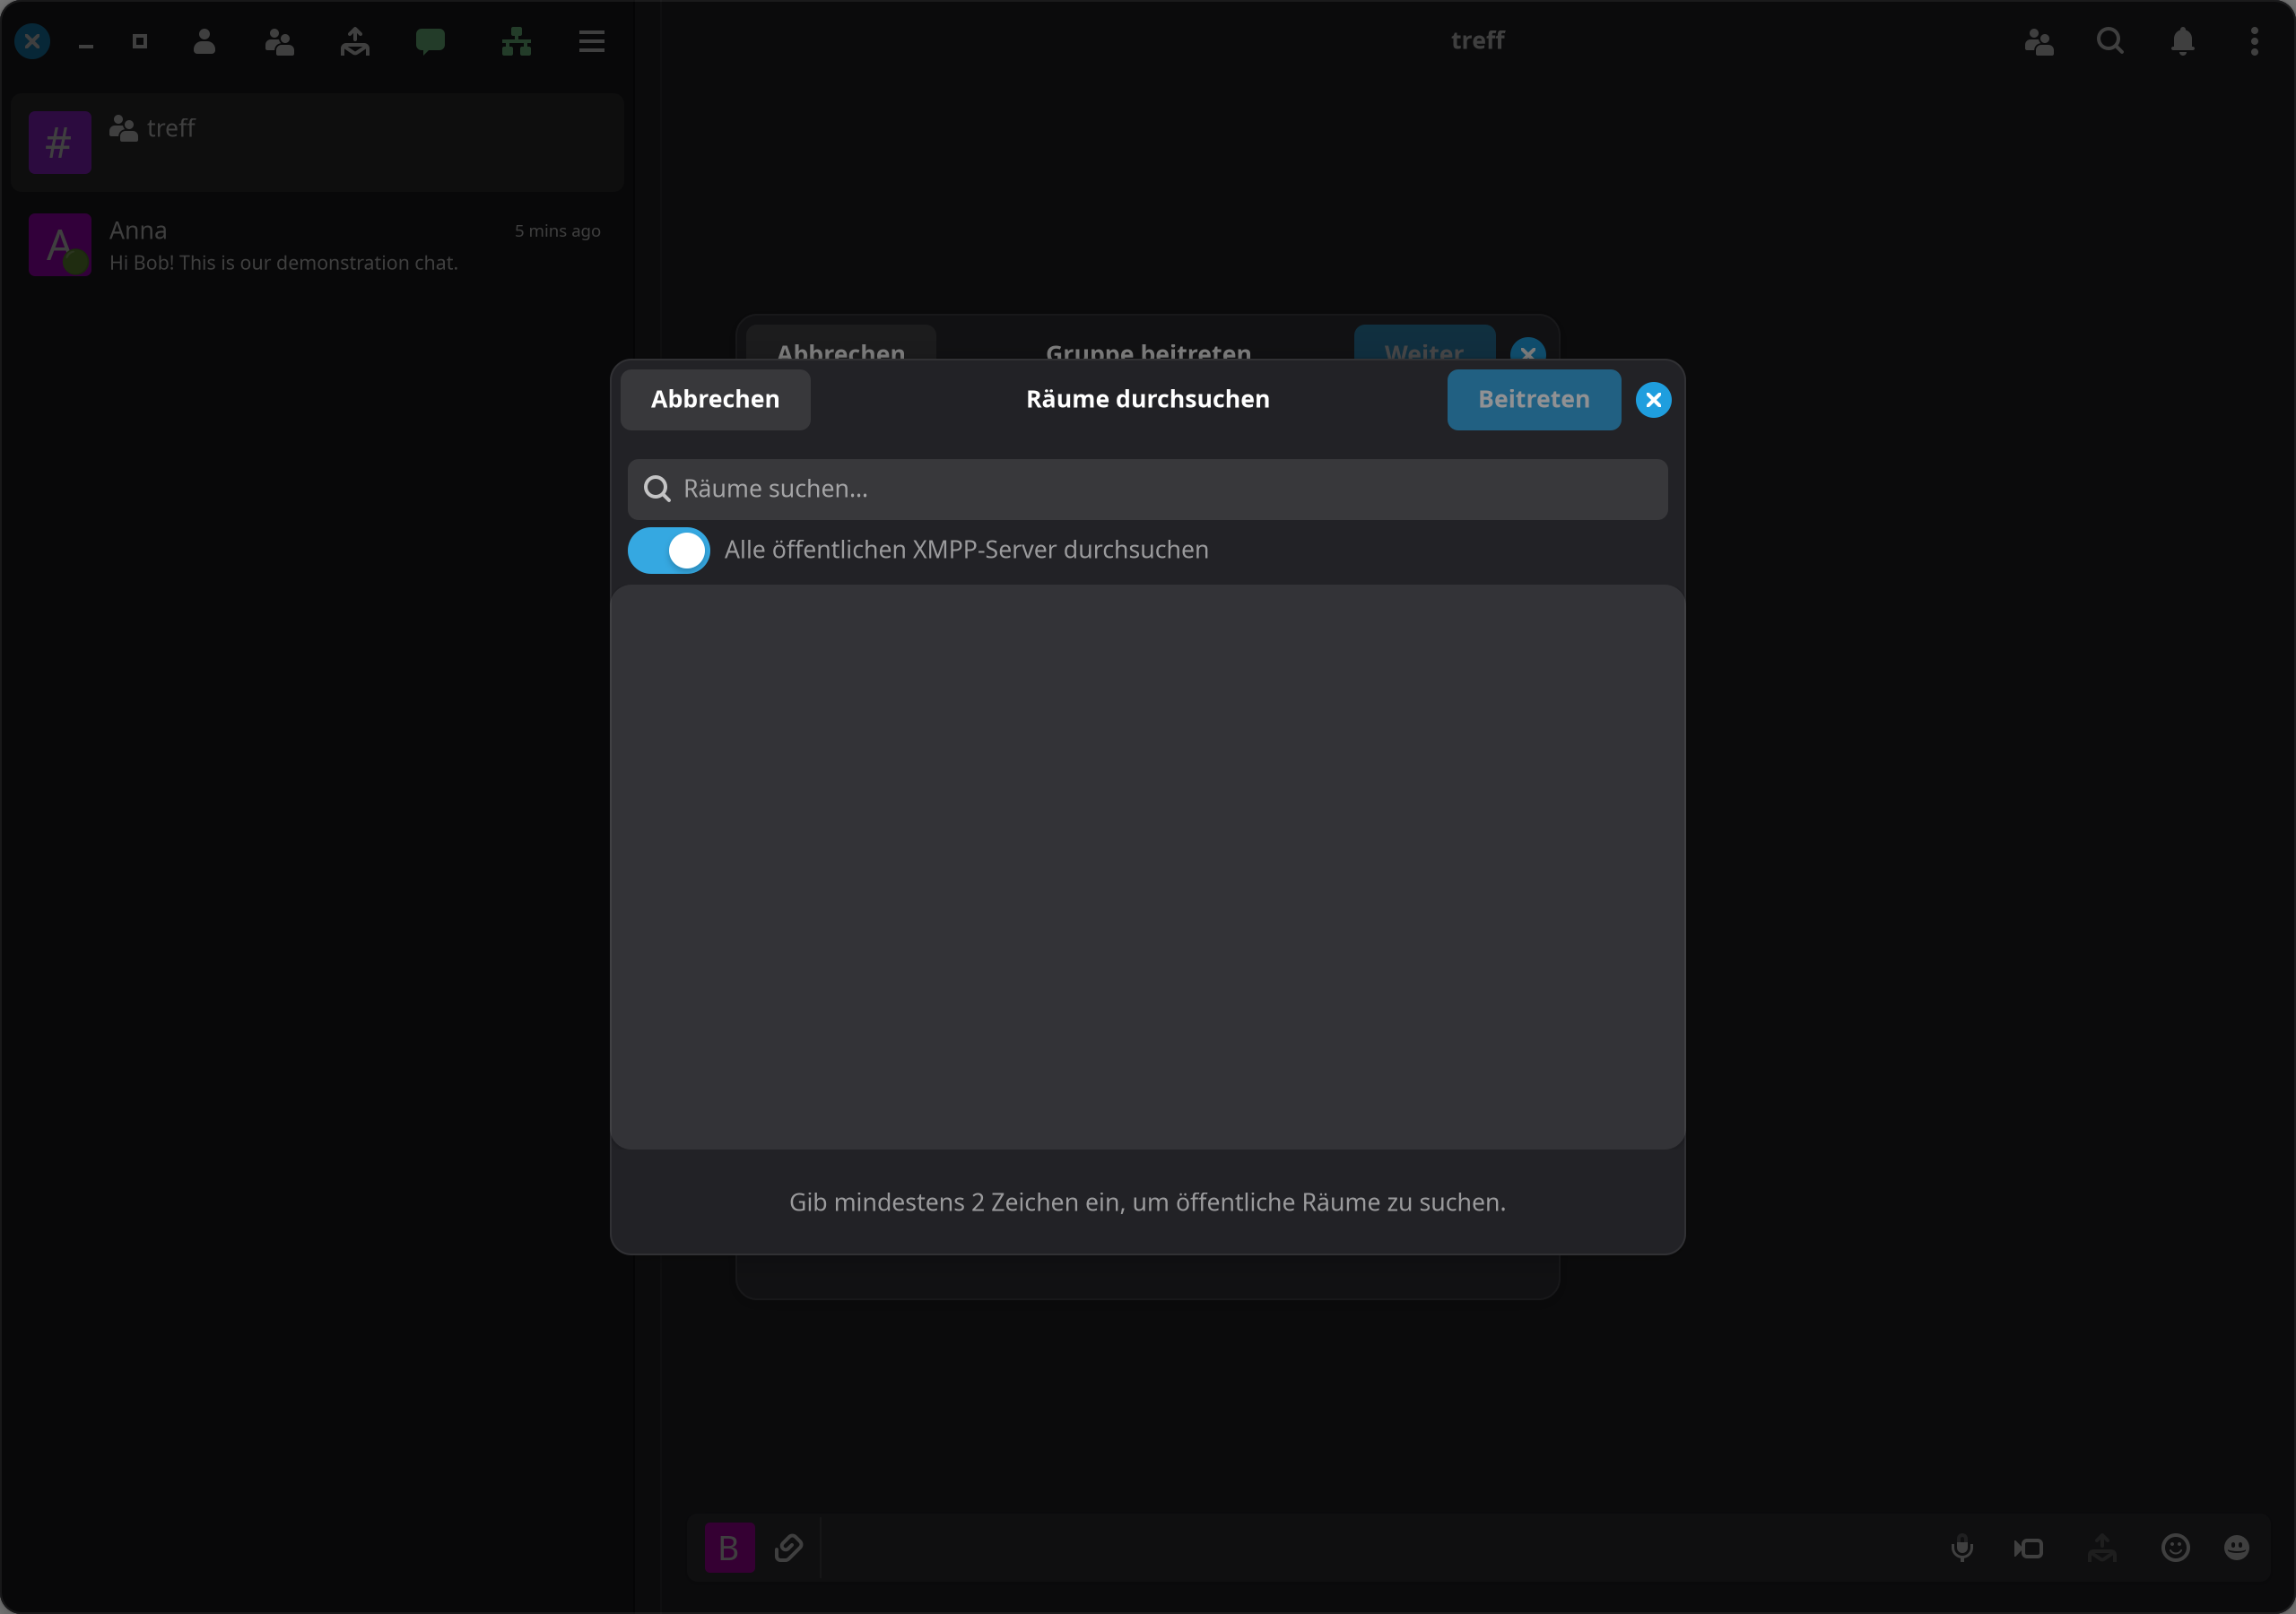Open the green network tree icon
The width and height of the screenshot is (2296, 1614).
pos(516,41)
